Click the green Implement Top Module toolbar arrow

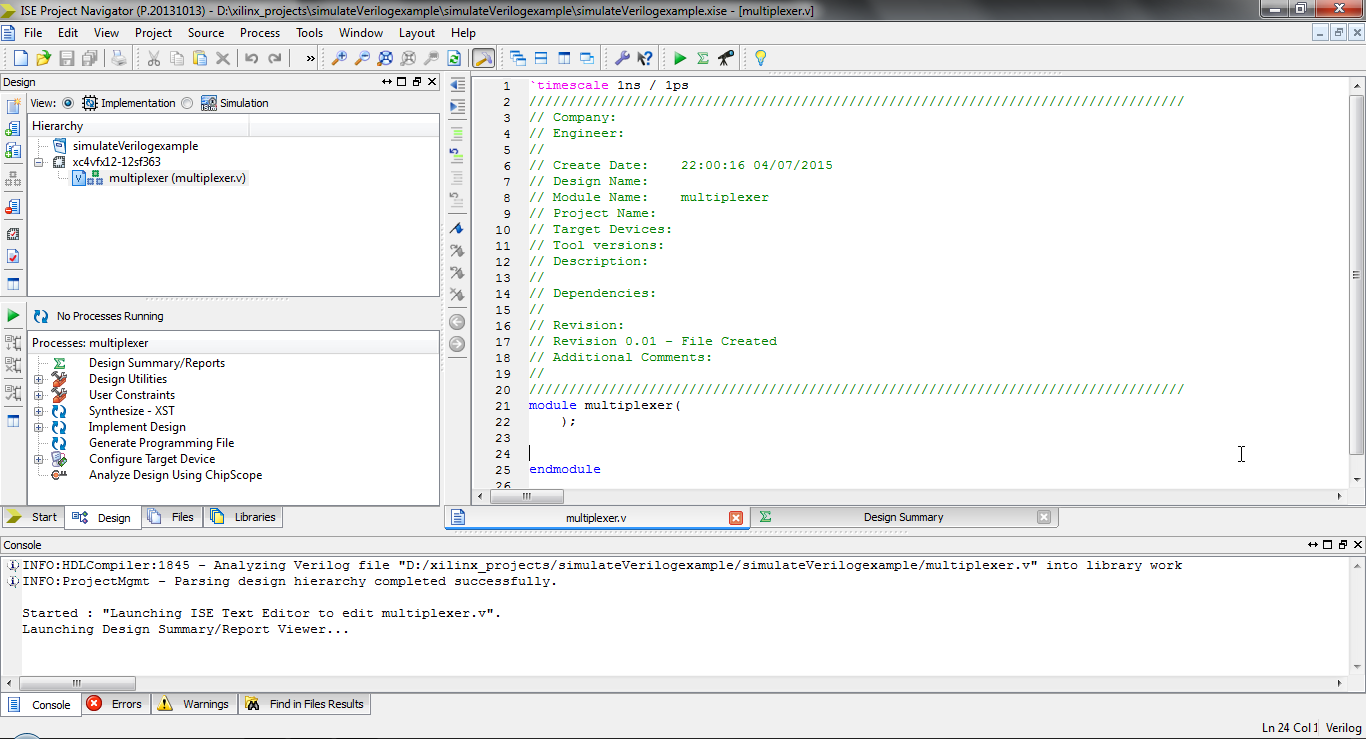(680, 59)
